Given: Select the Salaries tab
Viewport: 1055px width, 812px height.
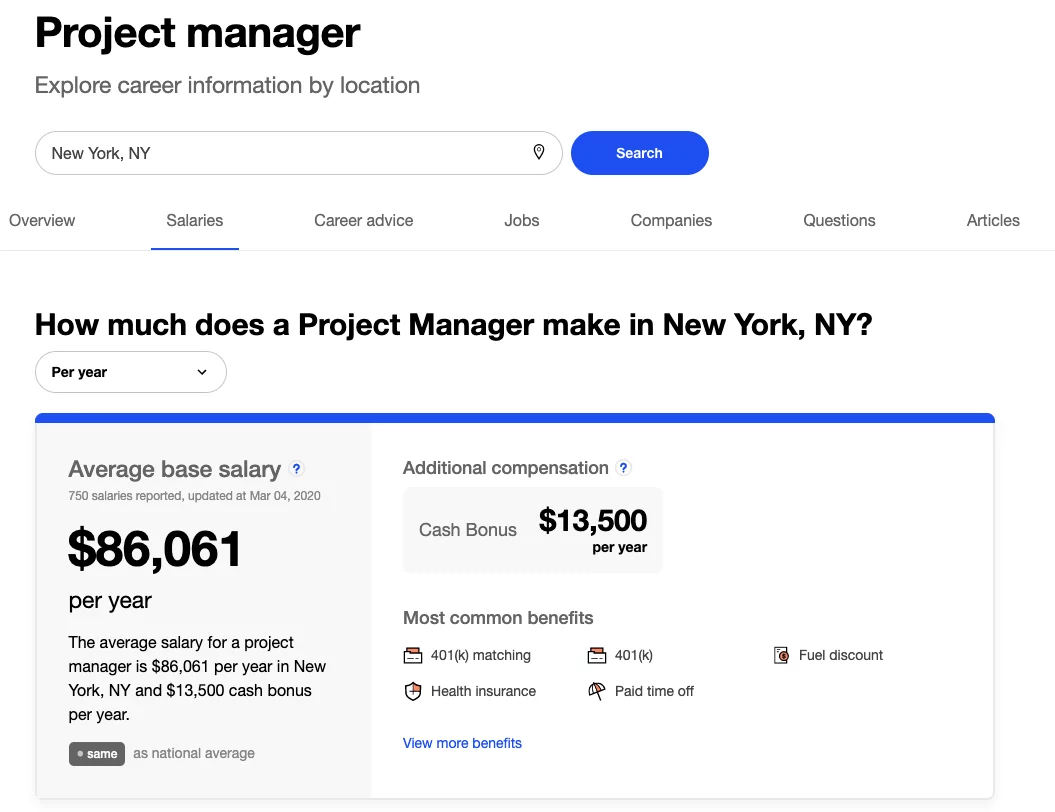Looking at the screenshot, I should (194, 221).
